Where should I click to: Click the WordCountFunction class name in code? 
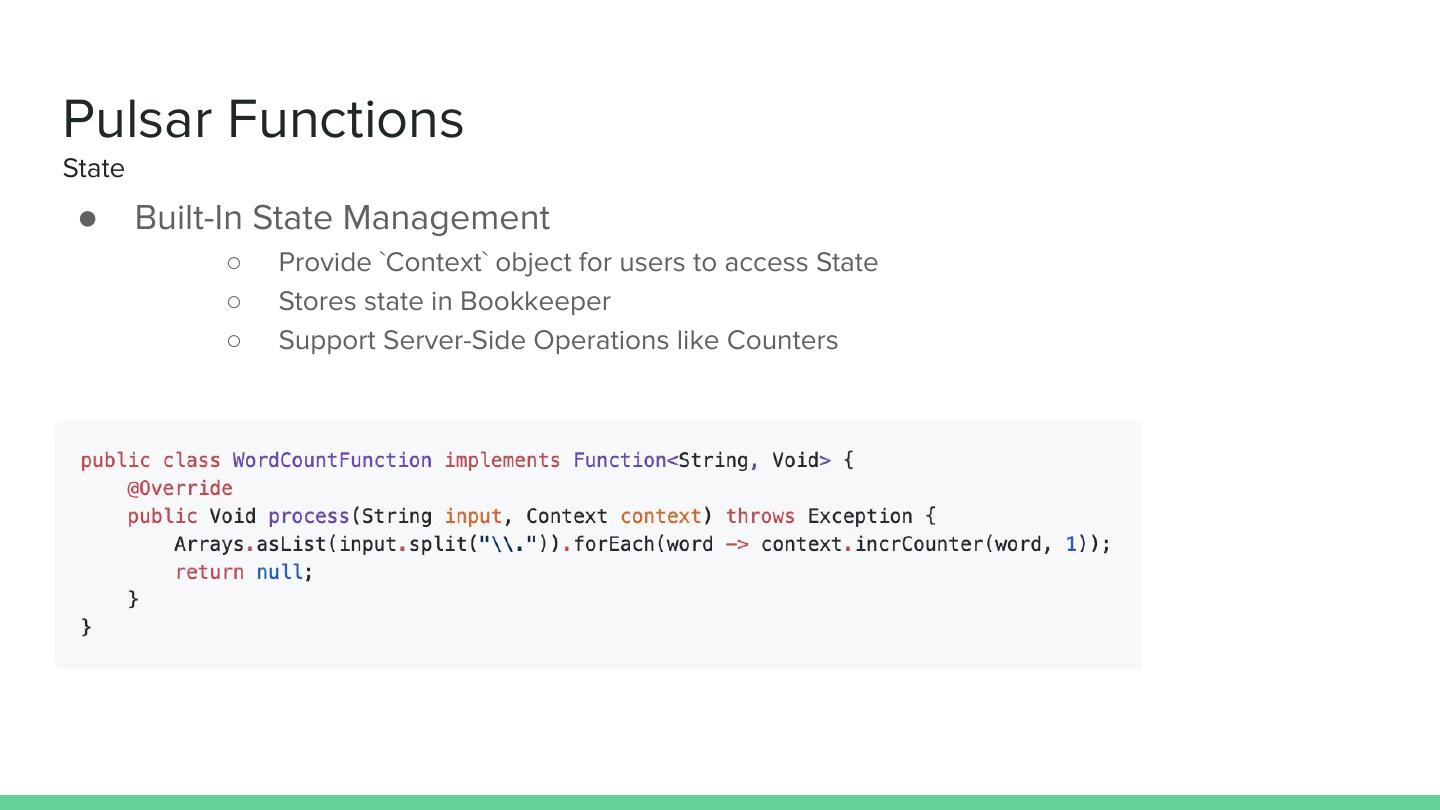click(332, 460)
